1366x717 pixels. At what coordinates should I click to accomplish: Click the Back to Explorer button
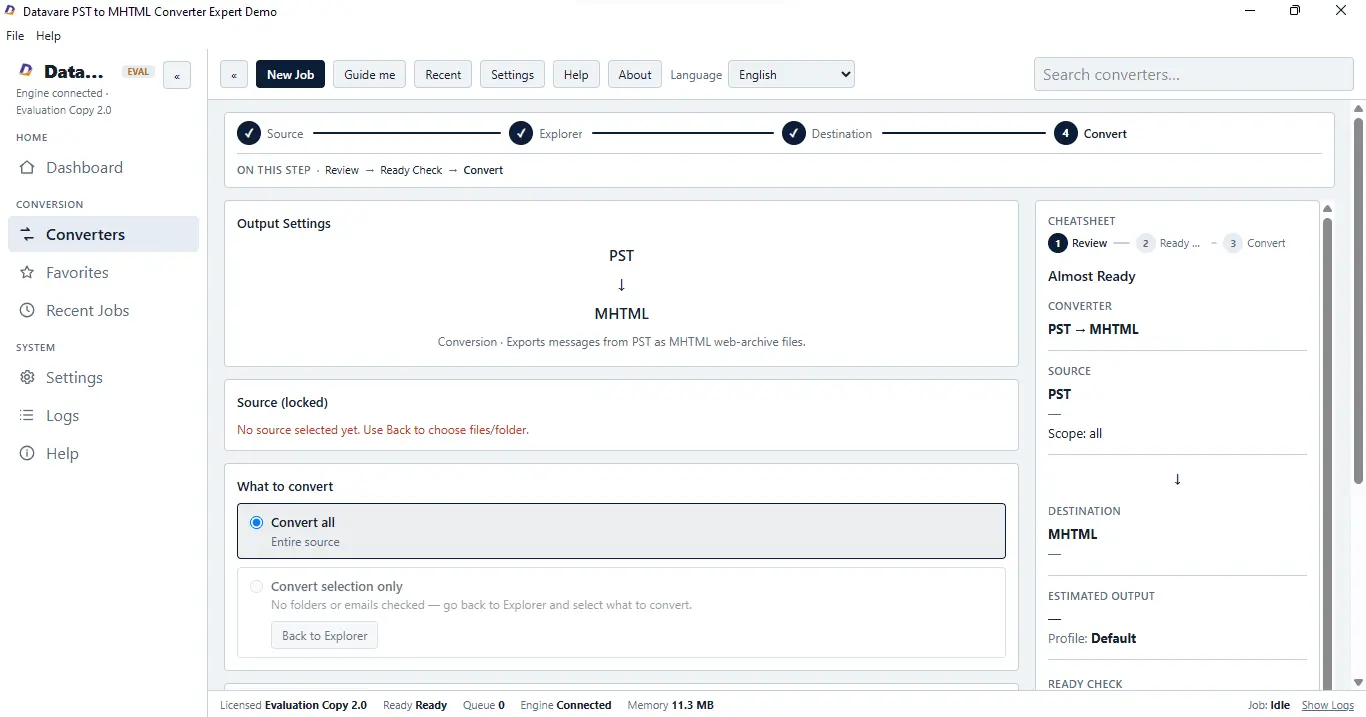tap(324, 636)
